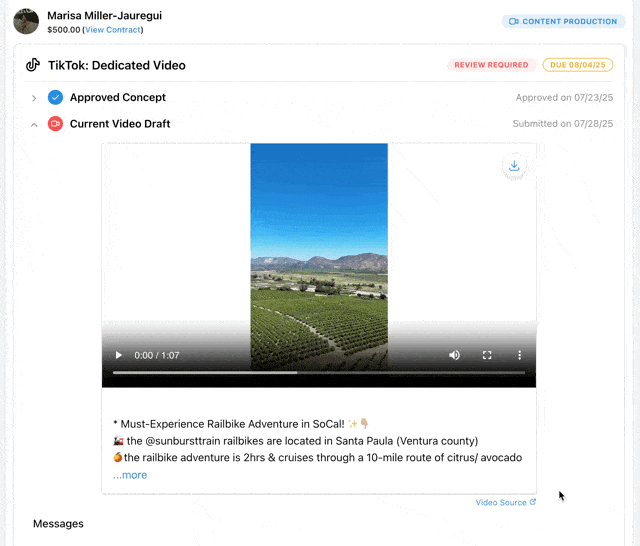Collapse the Current Video Draft section

34,124
